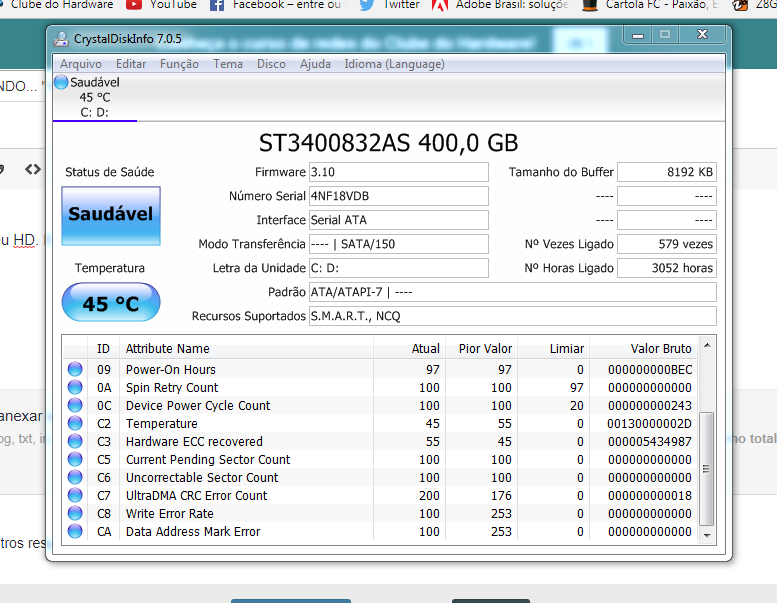Viewport: 777px width, 603px height.
Task: Open the Tema menu
Action: click(228, 64)
